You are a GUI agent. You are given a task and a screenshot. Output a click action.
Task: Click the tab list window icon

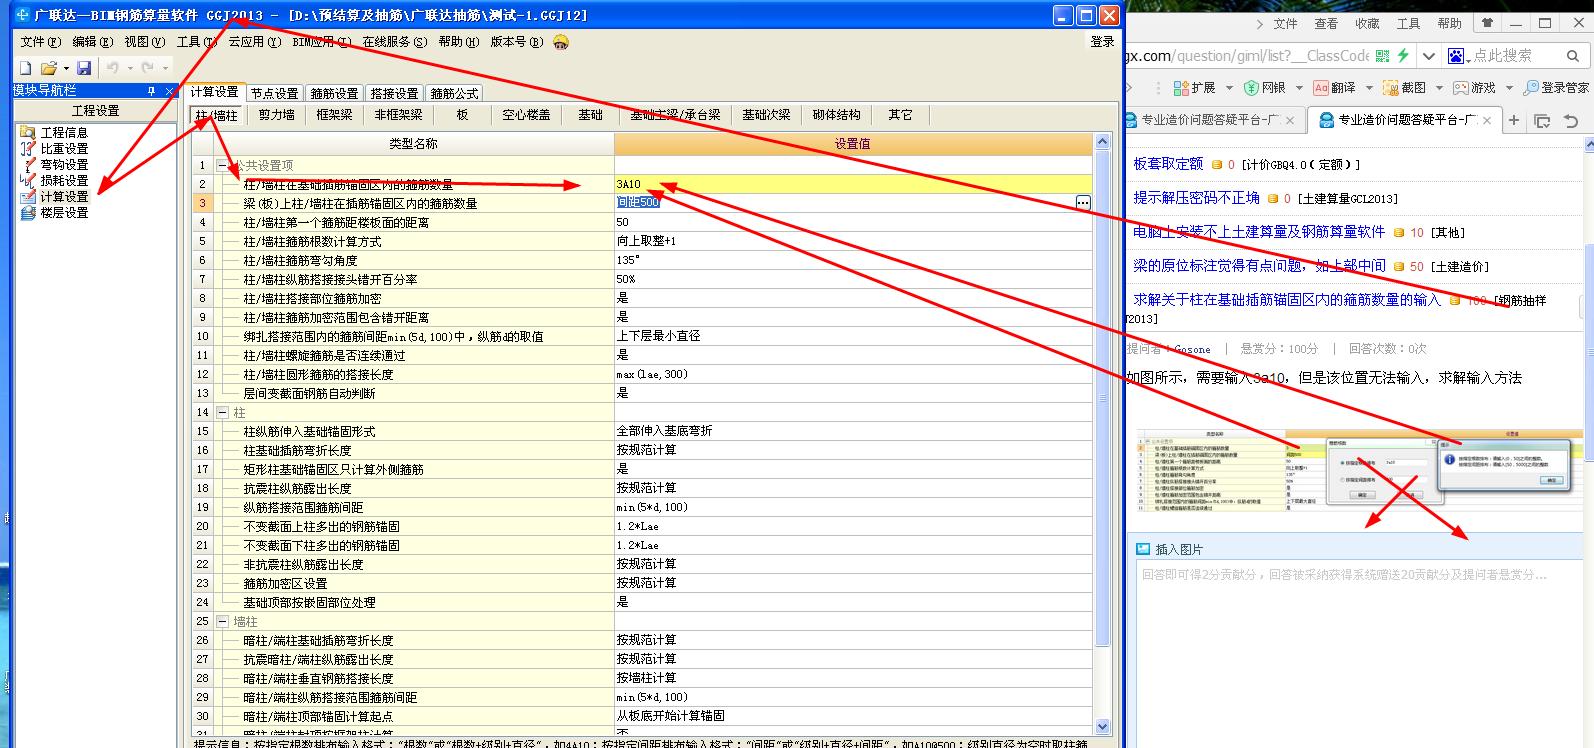[x=1542, y=121]
